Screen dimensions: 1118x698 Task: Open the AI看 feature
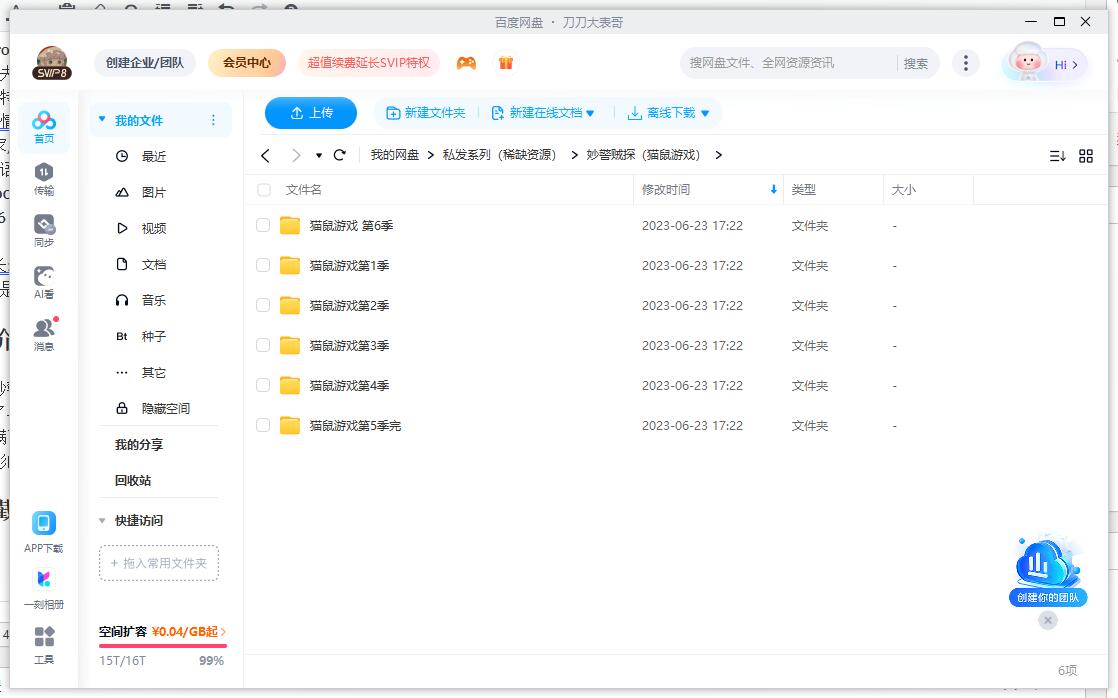[43, 282]
